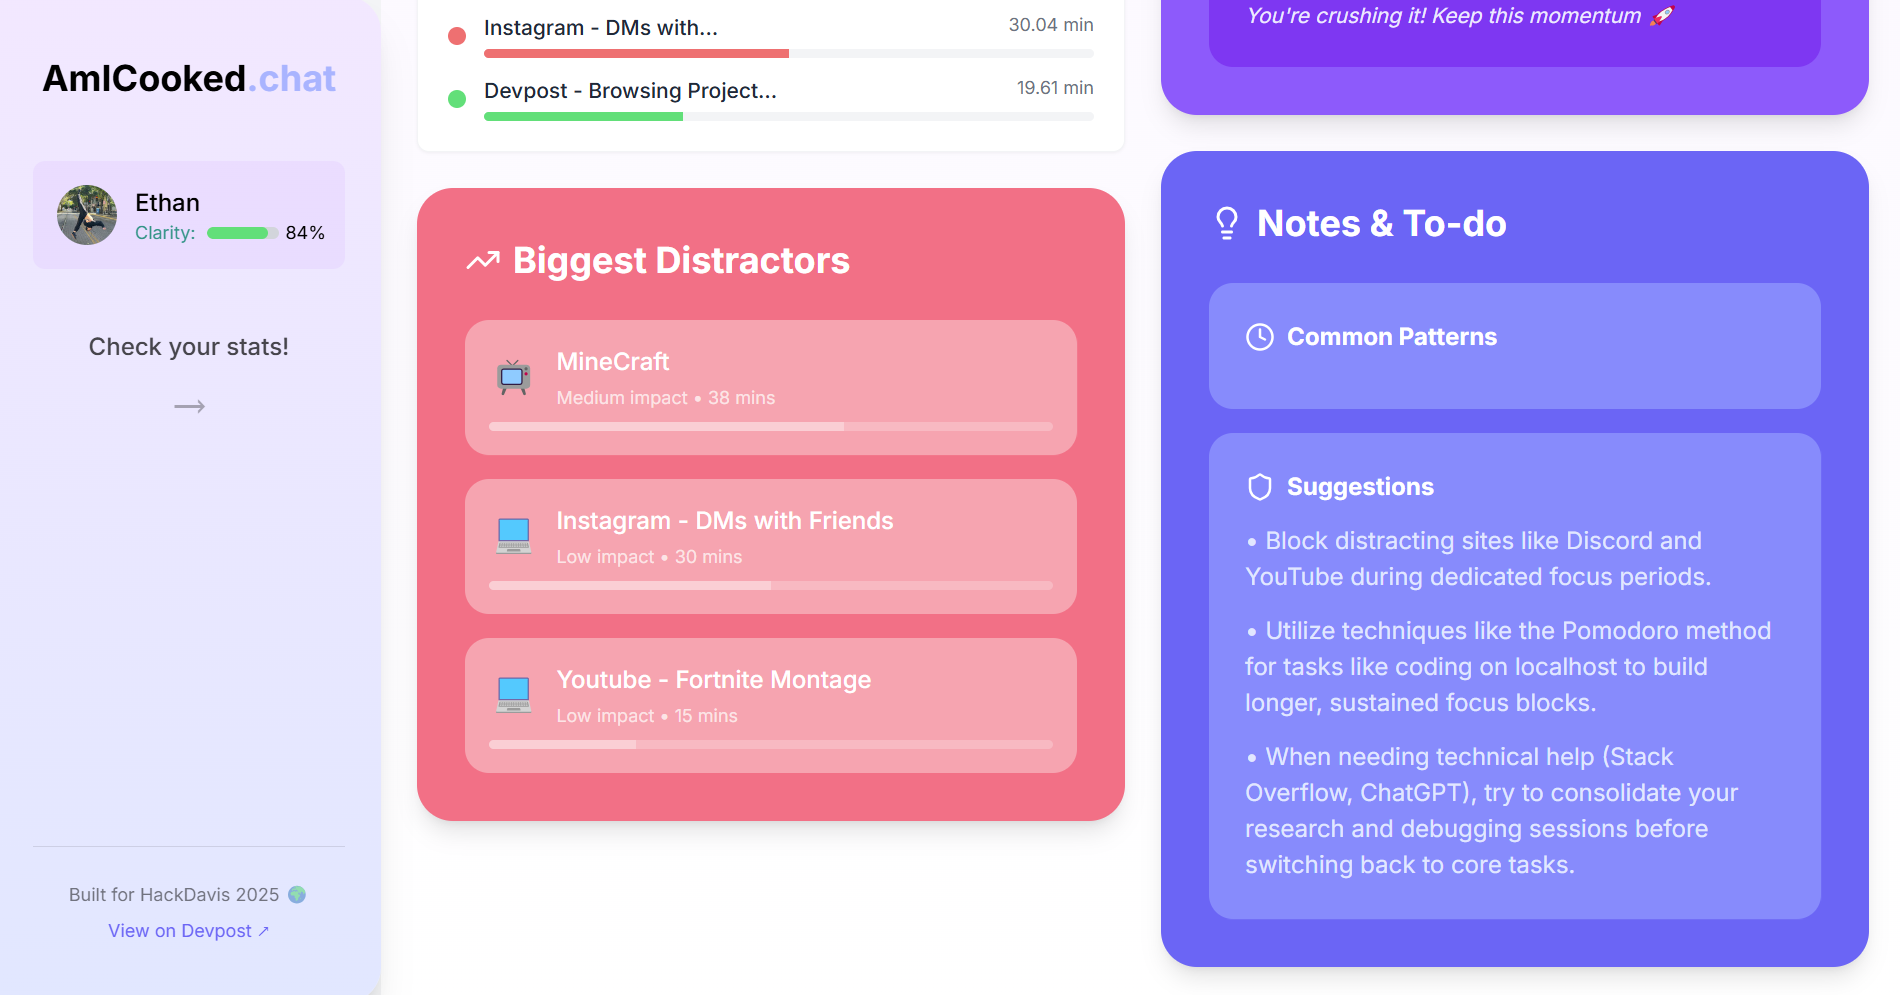Click the laptop icon on the Instagram DMs card
Viewport: 1900px width, 995px height.
pyautogui.click(x=514, y=536)
